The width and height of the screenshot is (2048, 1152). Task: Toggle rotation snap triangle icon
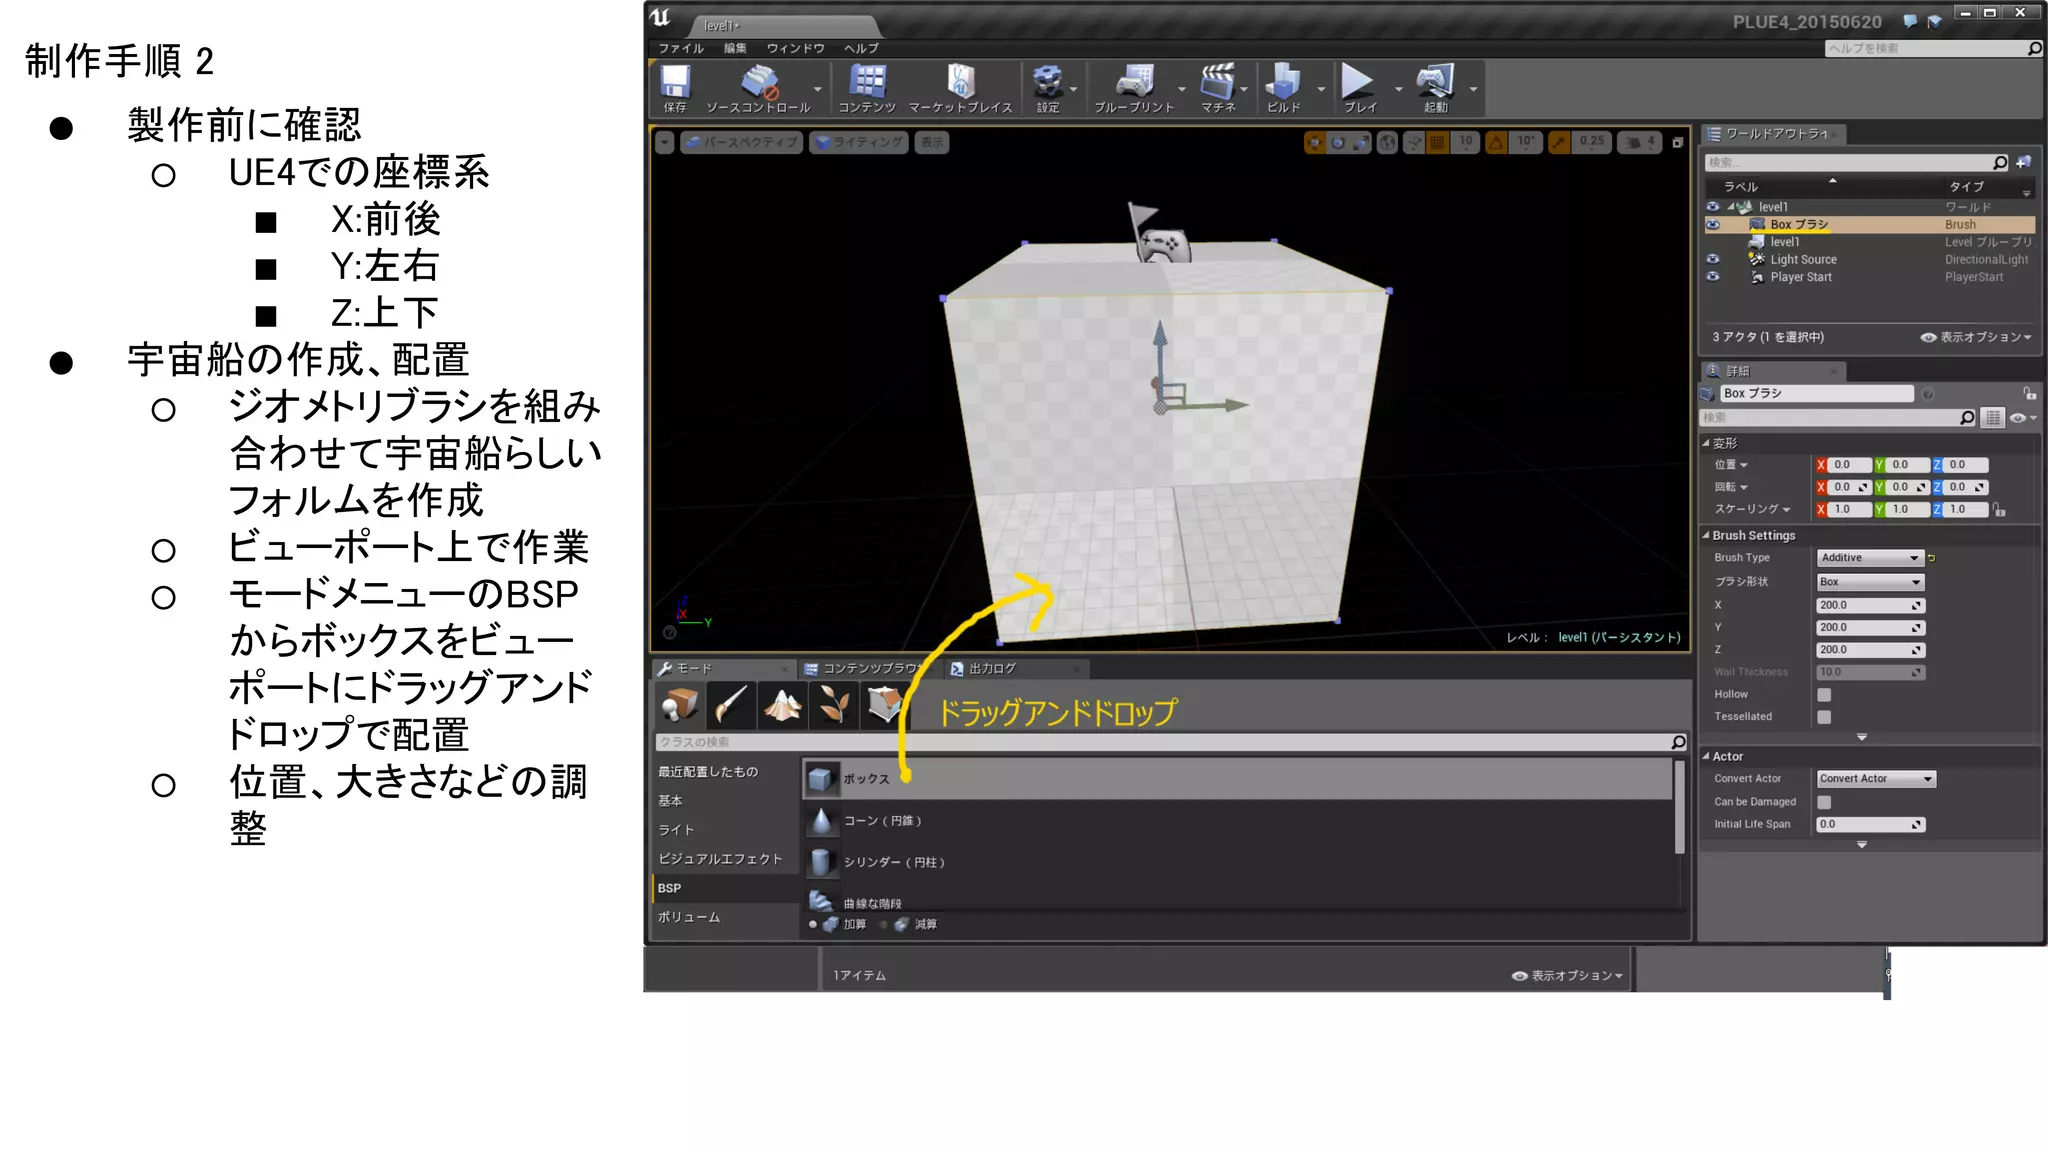tap(1496, 142)
